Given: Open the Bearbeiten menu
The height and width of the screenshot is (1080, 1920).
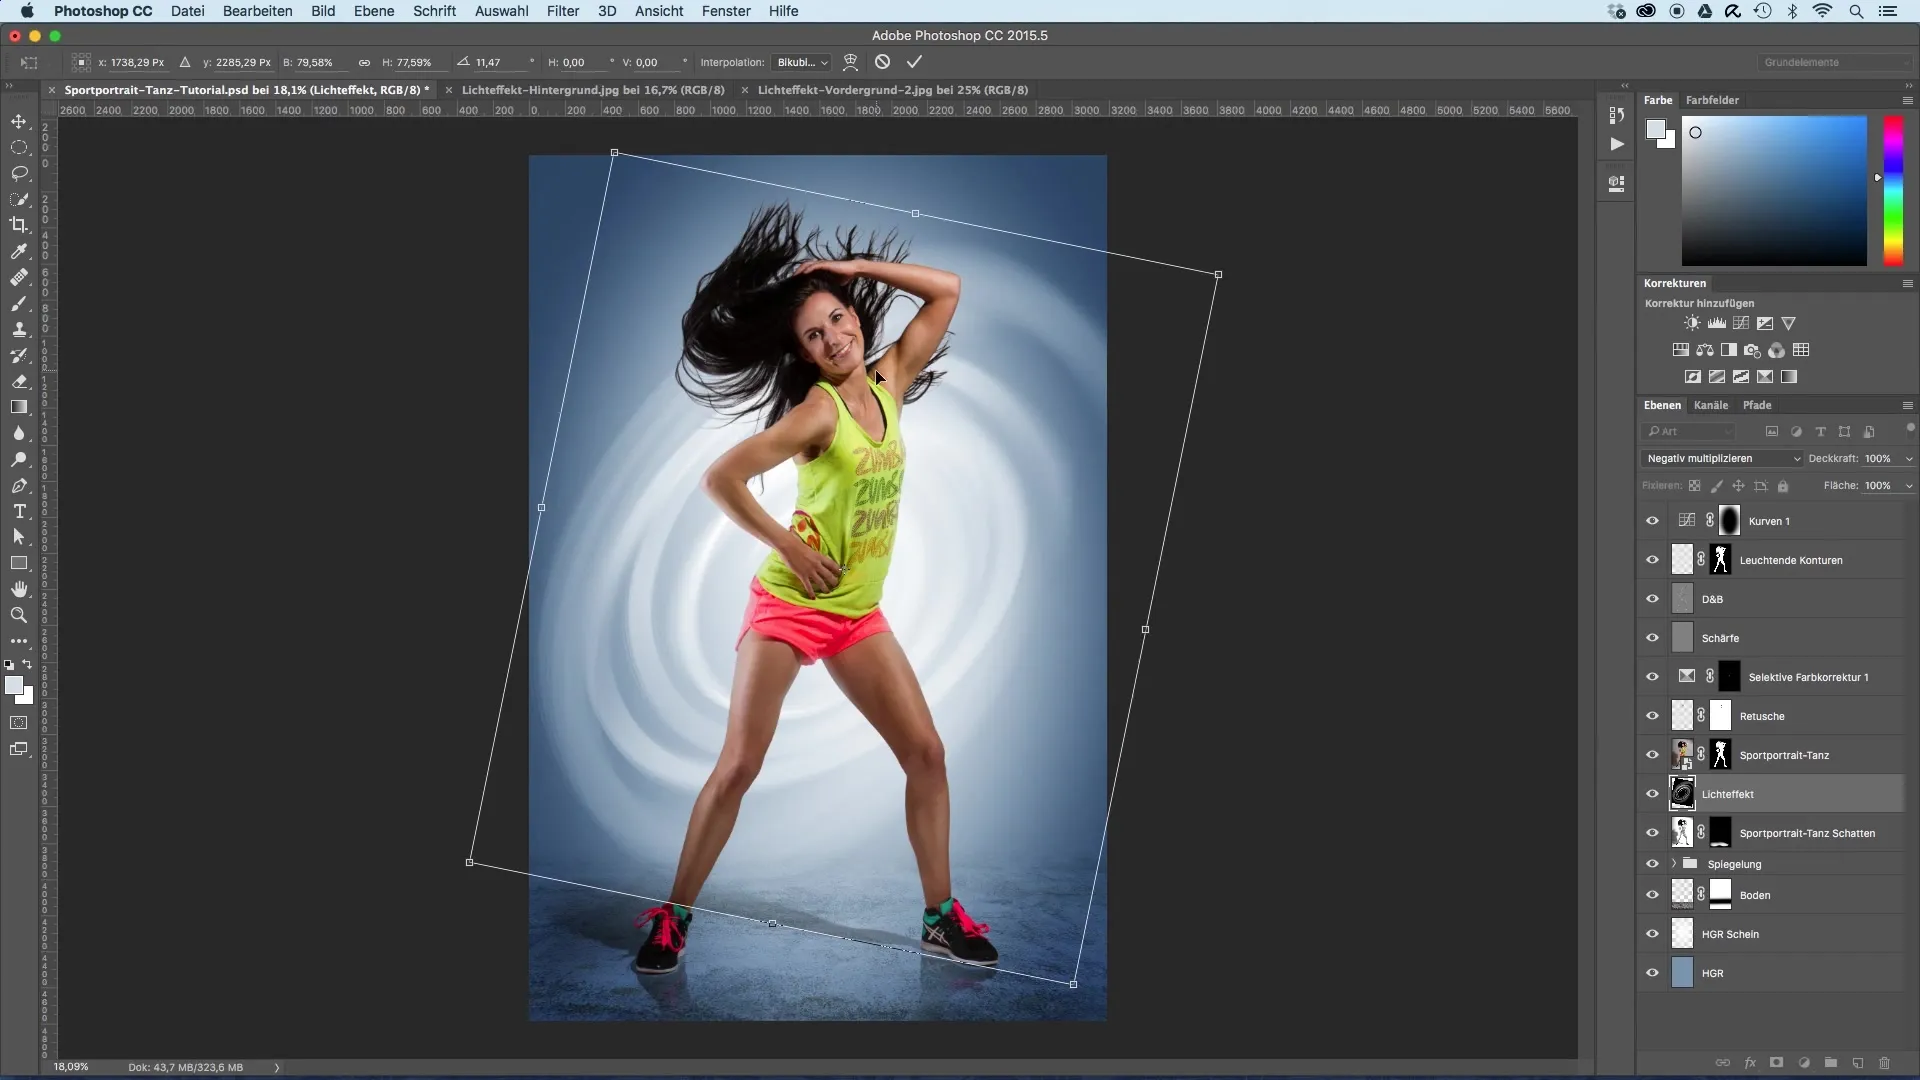Looking at the screenshot, I should pyautogui.click(x=257, y=11).
